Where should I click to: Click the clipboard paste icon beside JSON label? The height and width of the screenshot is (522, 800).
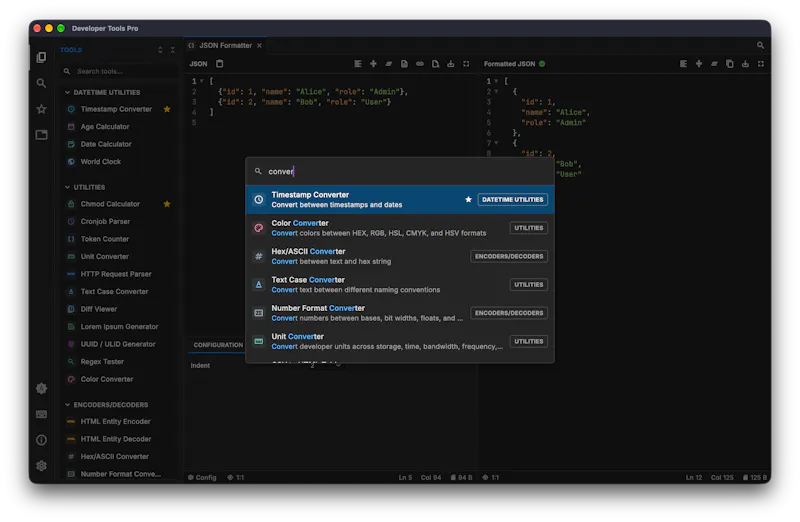pyautogui.click(x=219, y=64)
